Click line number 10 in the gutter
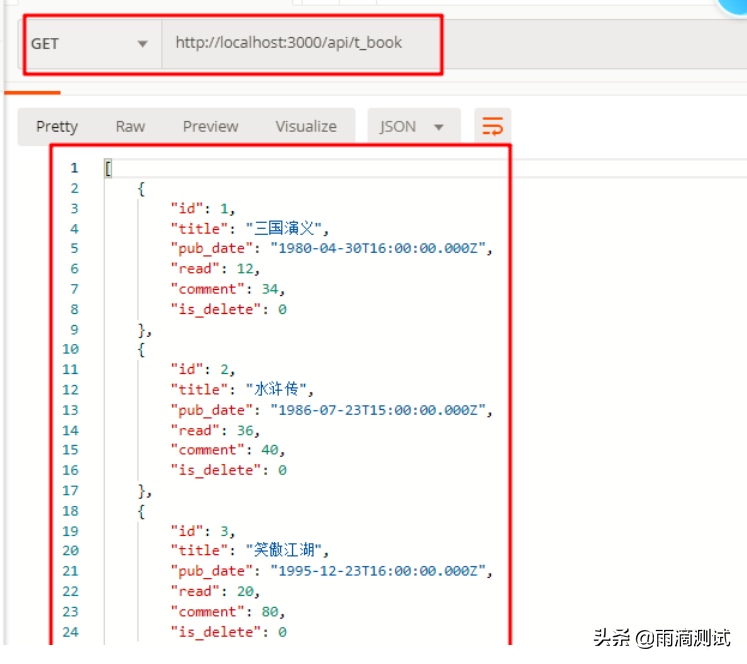The image size is (747, 664). (70, 349)
